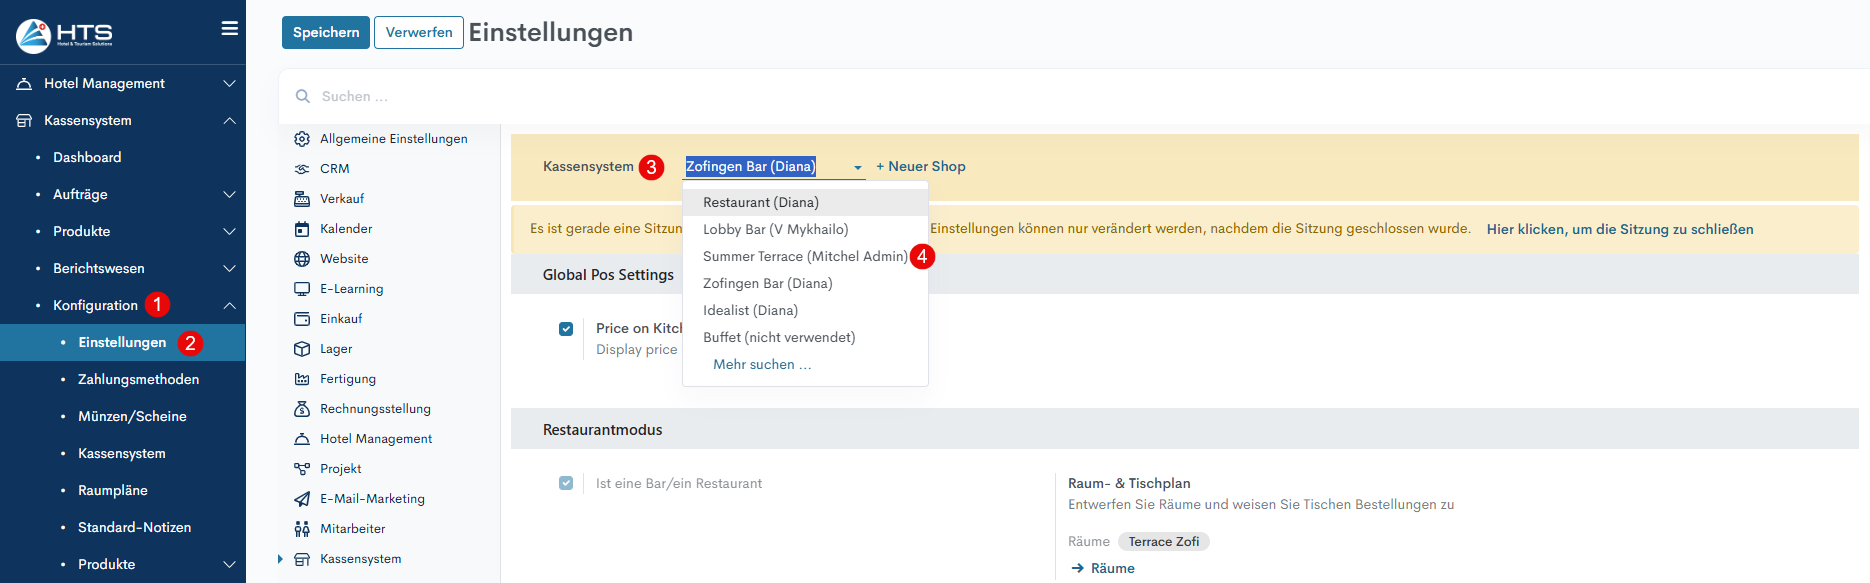The width and height of the screenshot is (1870, 583).
Task: Open CRM settings icon in settings list
Action: [302, 169]
